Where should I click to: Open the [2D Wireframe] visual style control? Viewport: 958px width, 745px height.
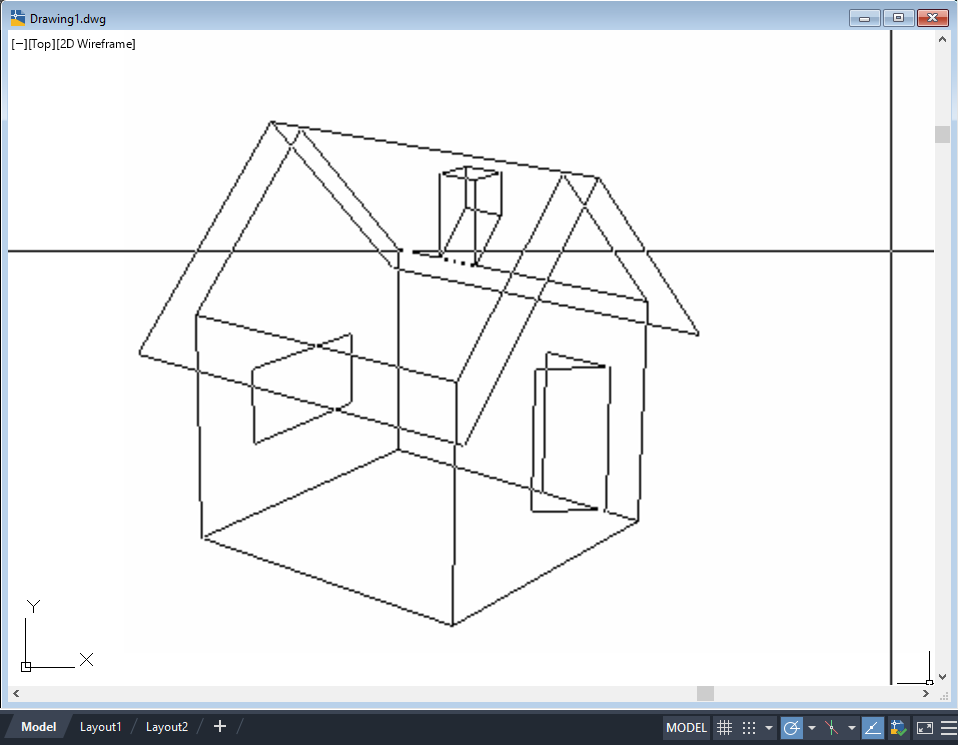[96, 44]
